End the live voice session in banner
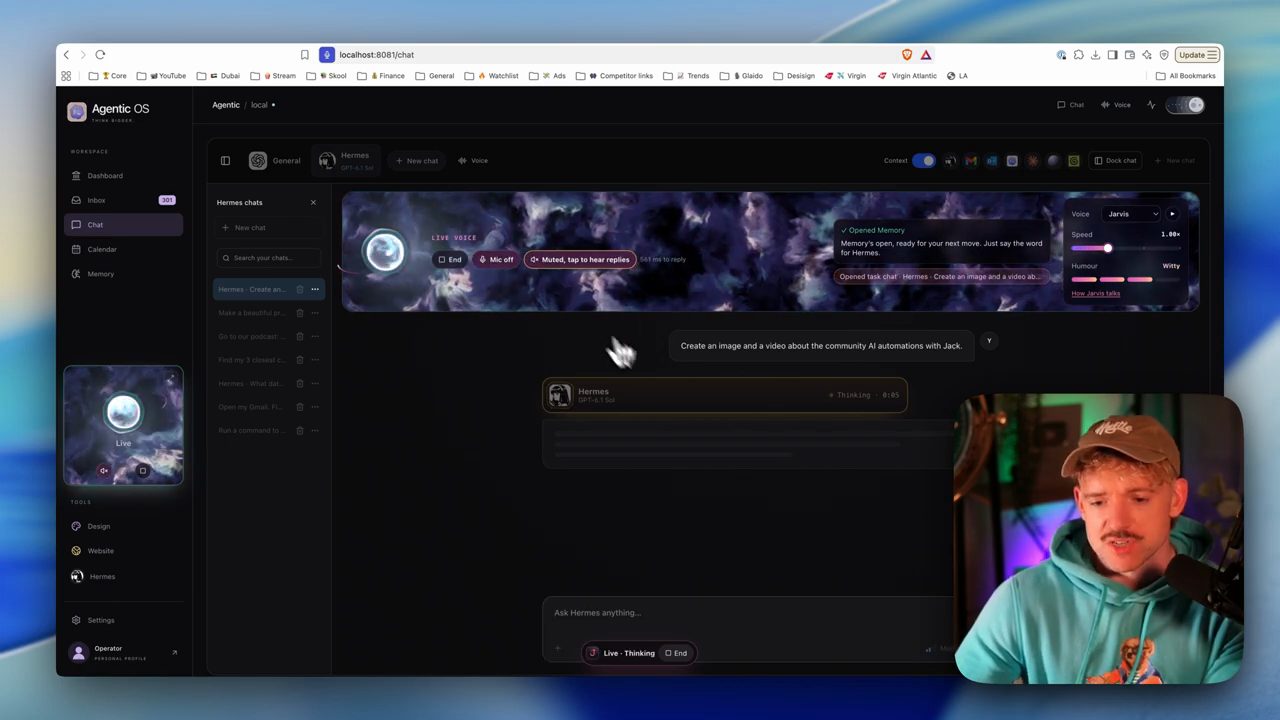 coord(449,260)
